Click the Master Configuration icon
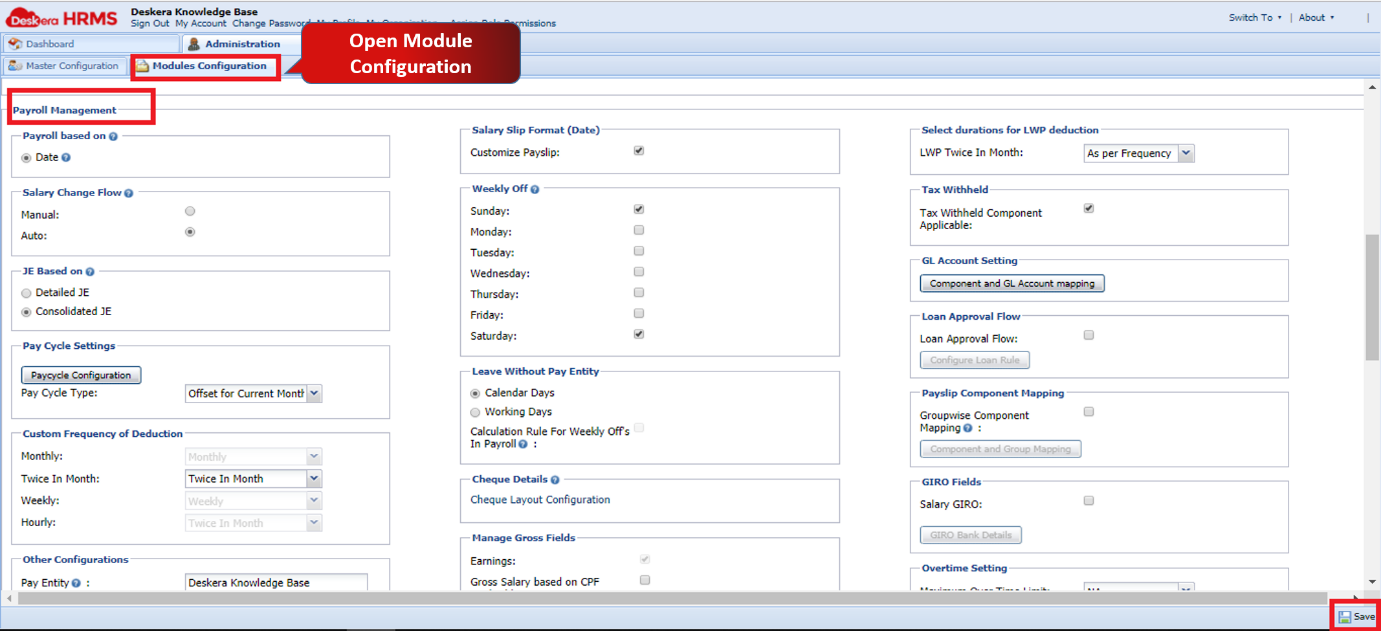This screenshot has width=1381, height=631. coord(12,65)
